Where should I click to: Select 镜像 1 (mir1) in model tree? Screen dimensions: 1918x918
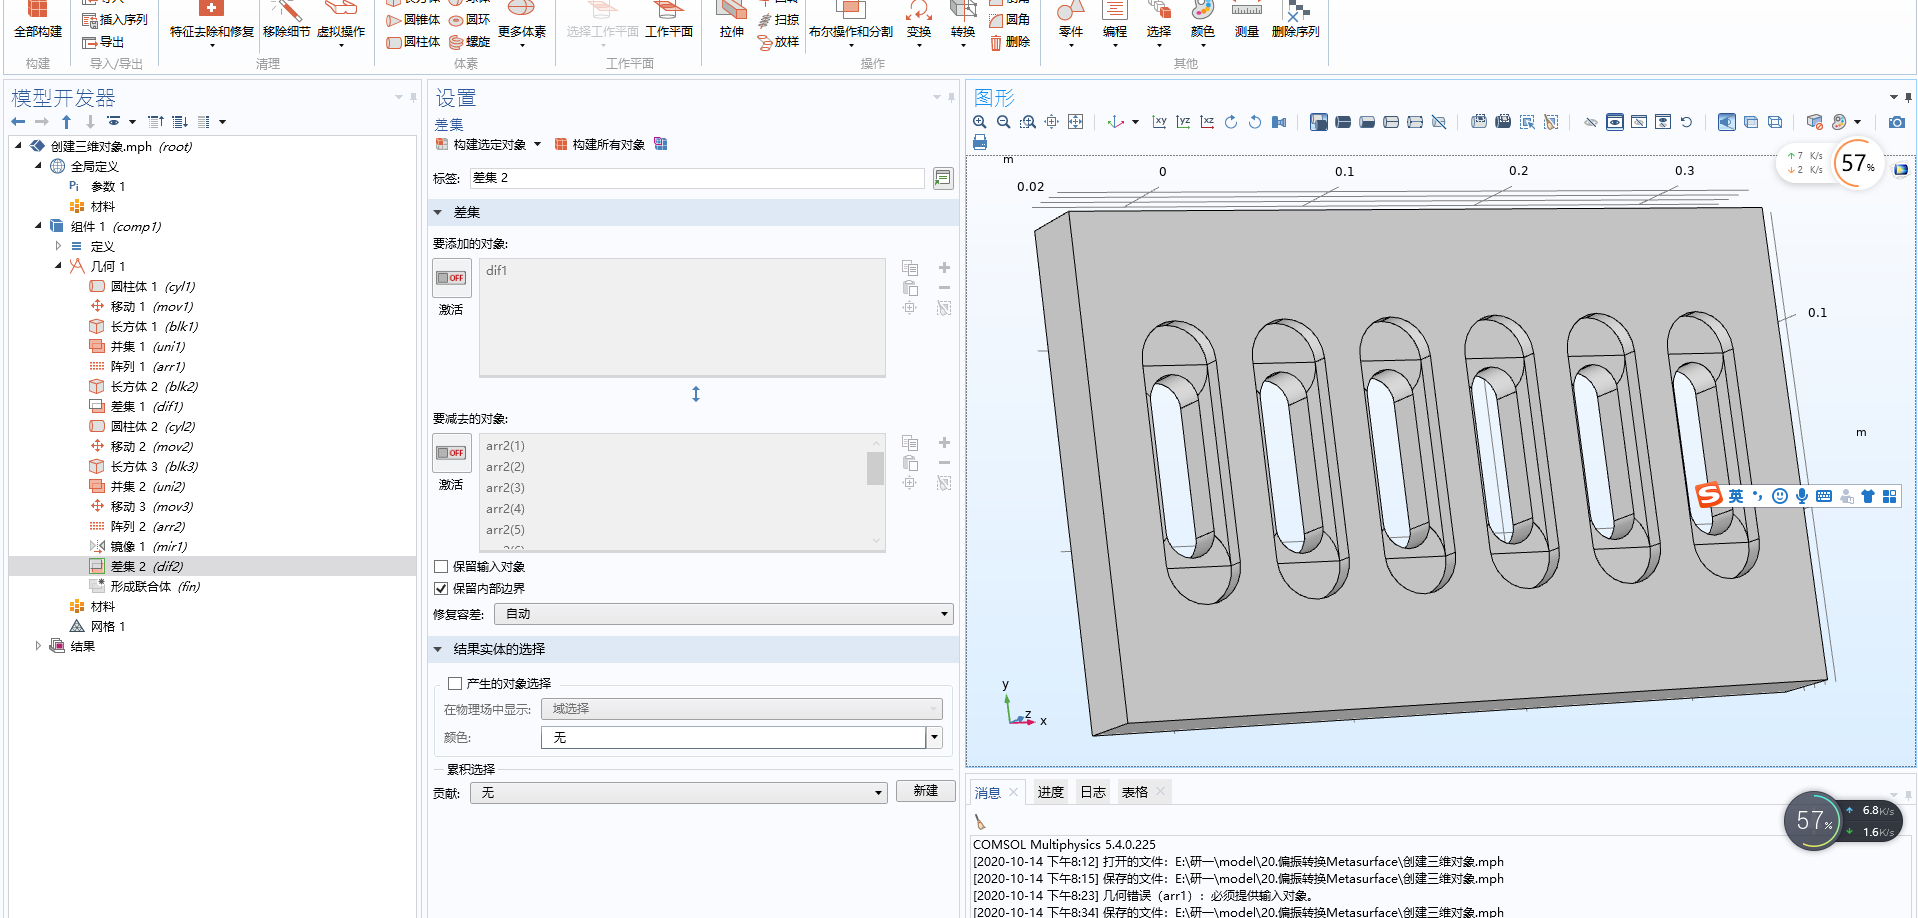(139, 546)
